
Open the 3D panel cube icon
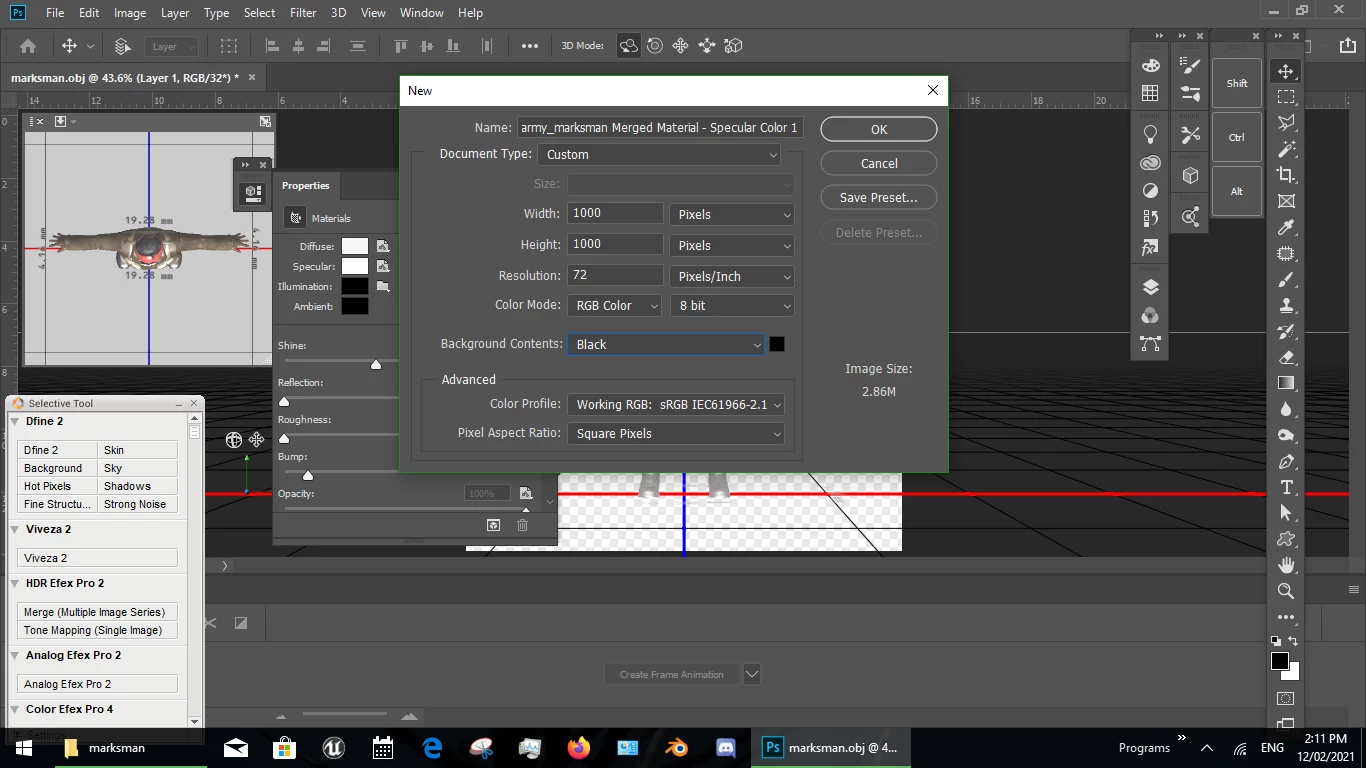tap(1190, 176)
